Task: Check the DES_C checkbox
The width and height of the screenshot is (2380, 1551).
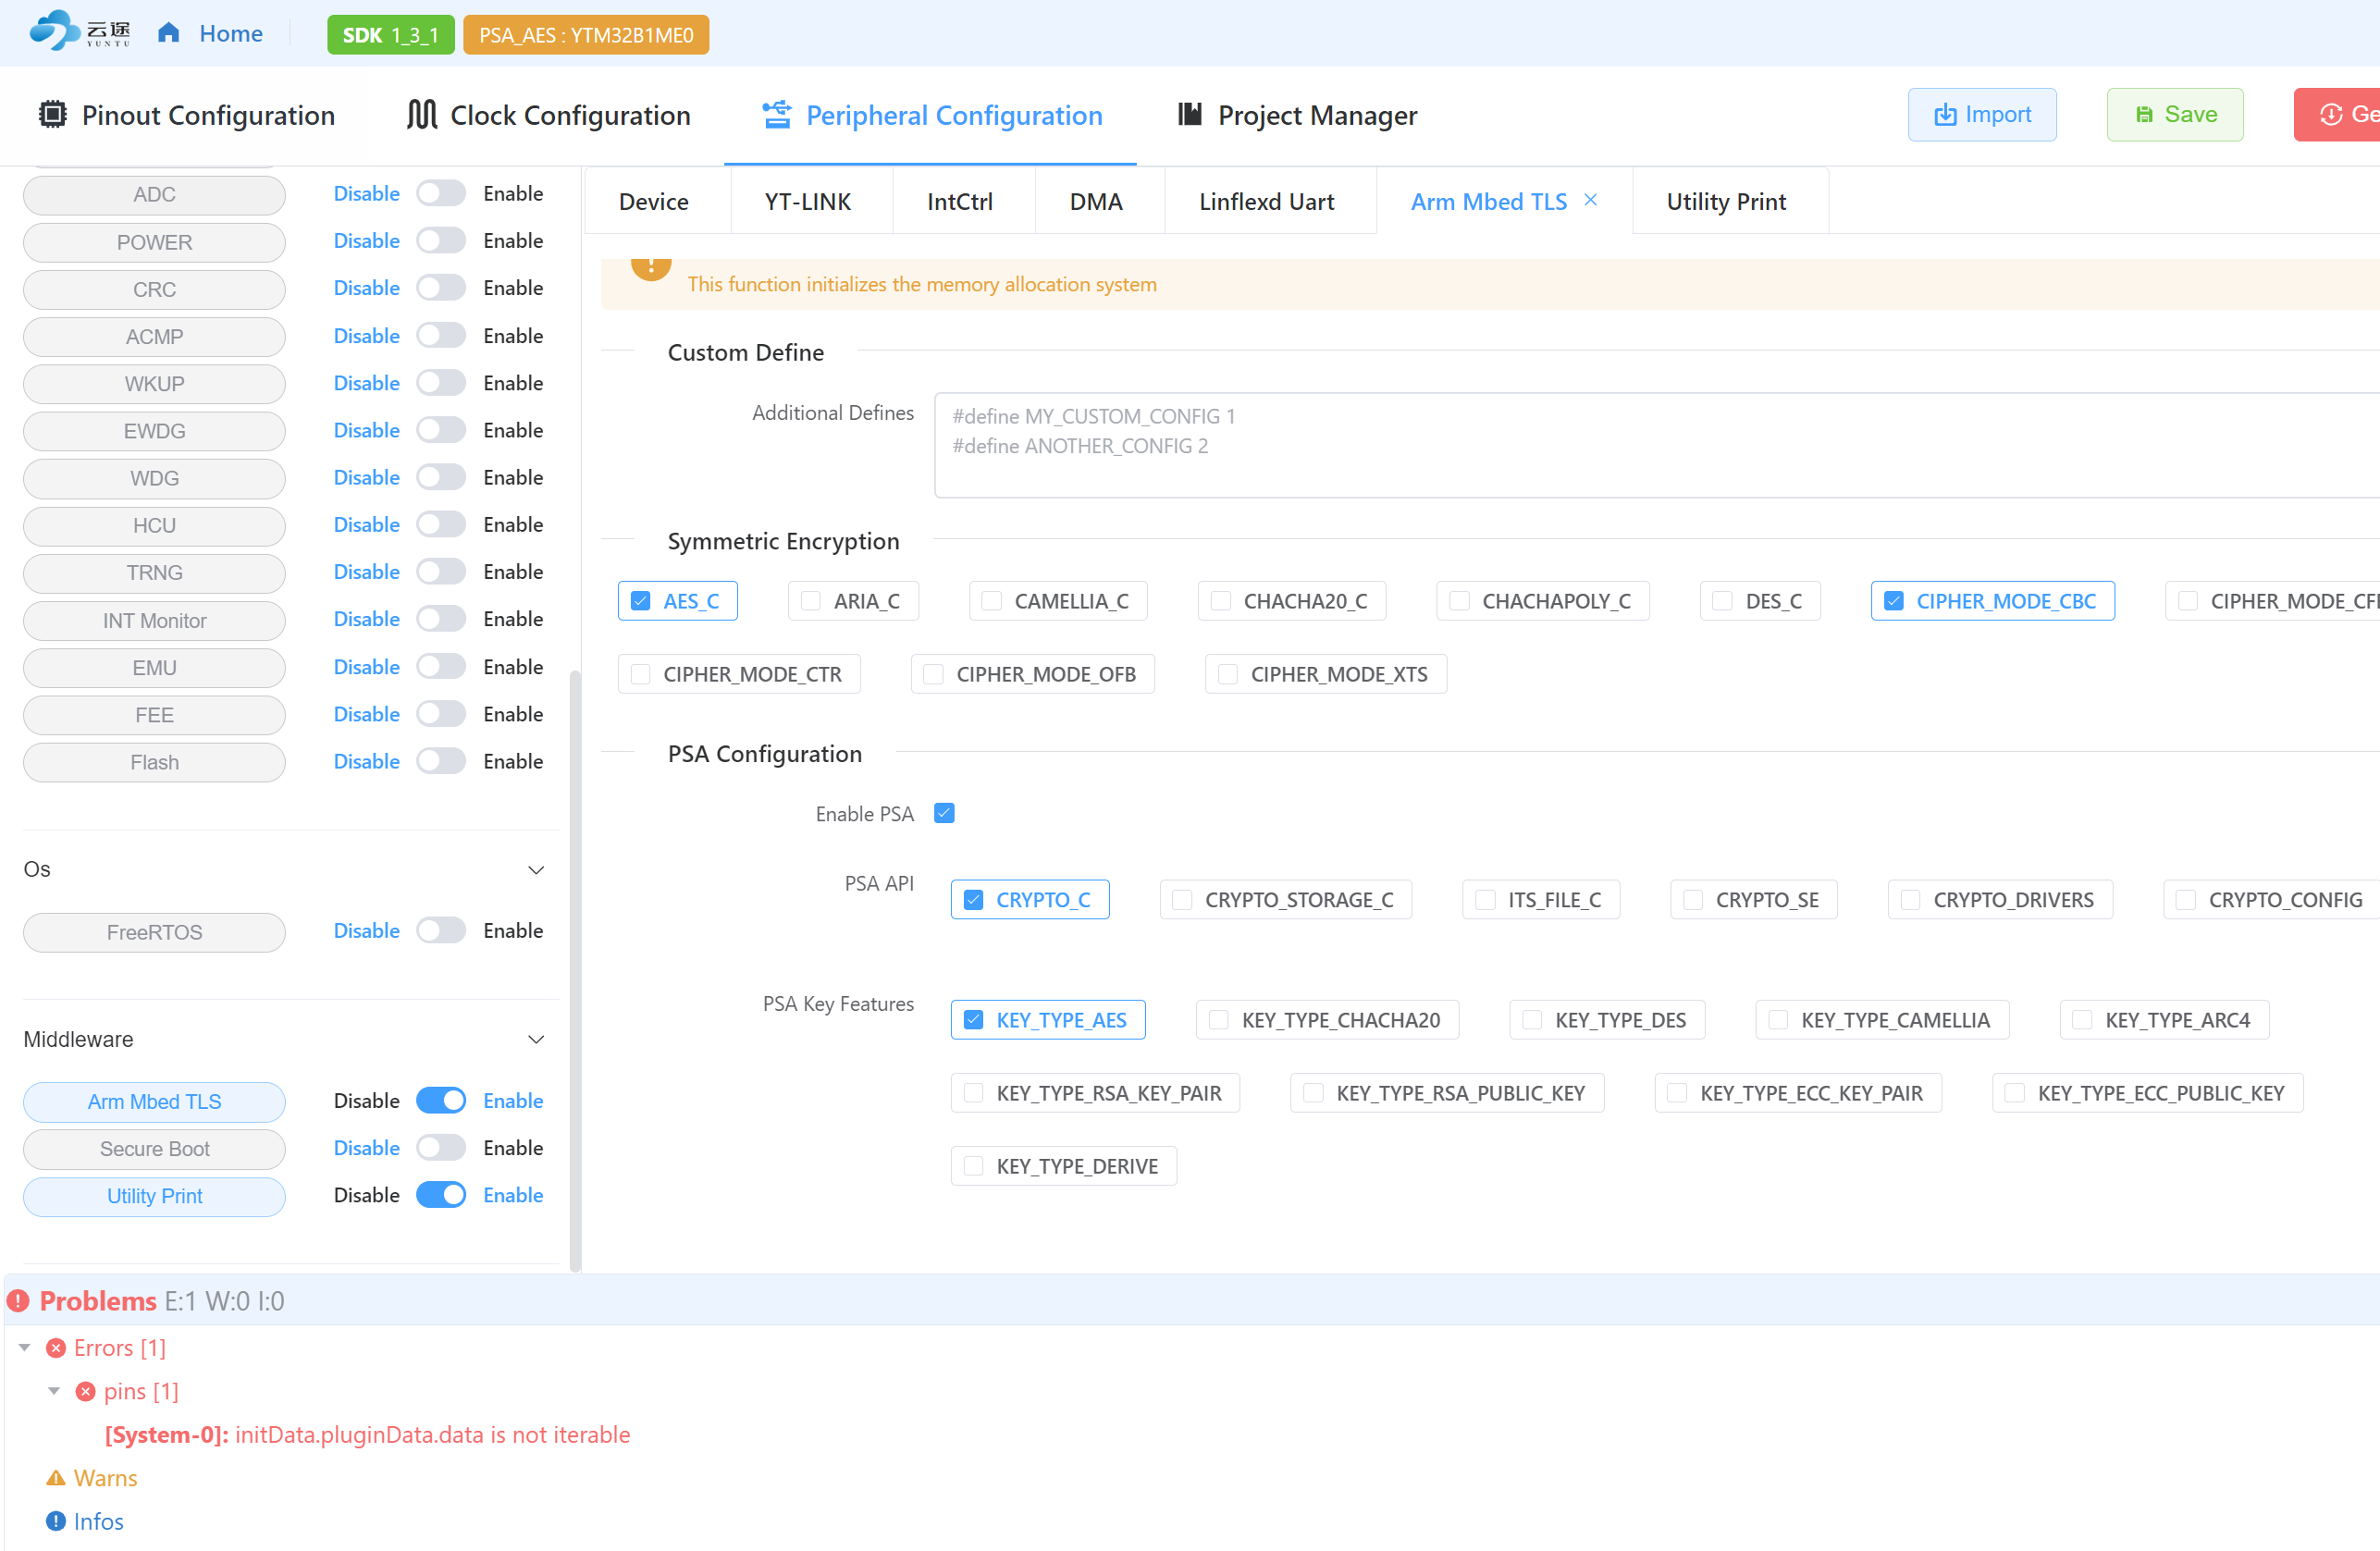Action: pos(1723,601)
